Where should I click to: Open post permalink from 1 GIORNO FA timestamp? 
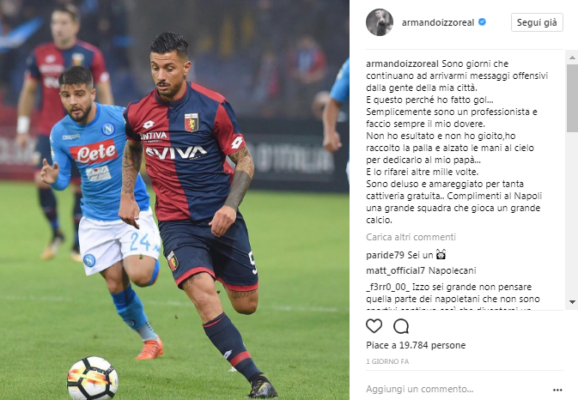click(387, 361)
